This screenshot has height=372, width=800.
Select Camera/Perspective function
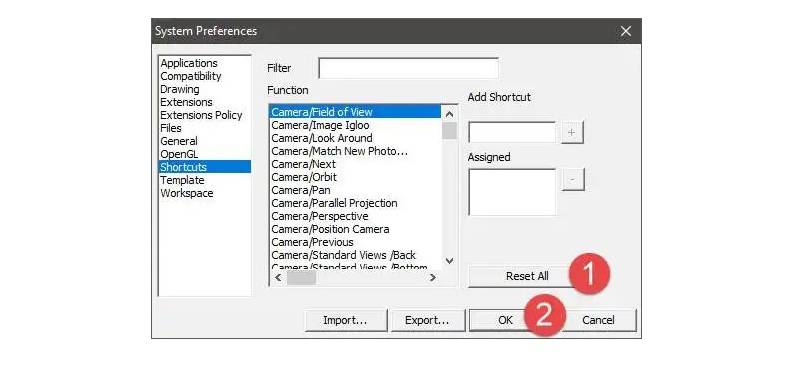[x=355, y=216]
